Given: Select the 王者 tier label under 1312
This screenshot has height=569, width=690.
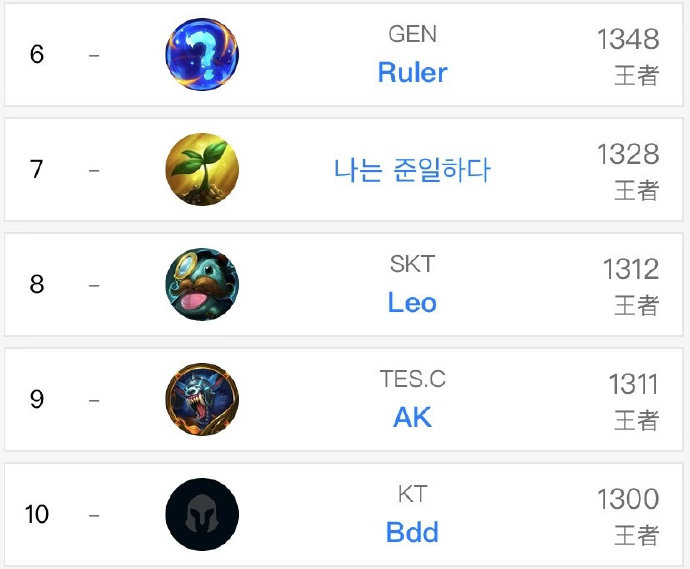Looking at the screenshot, I should coord(636,305).
